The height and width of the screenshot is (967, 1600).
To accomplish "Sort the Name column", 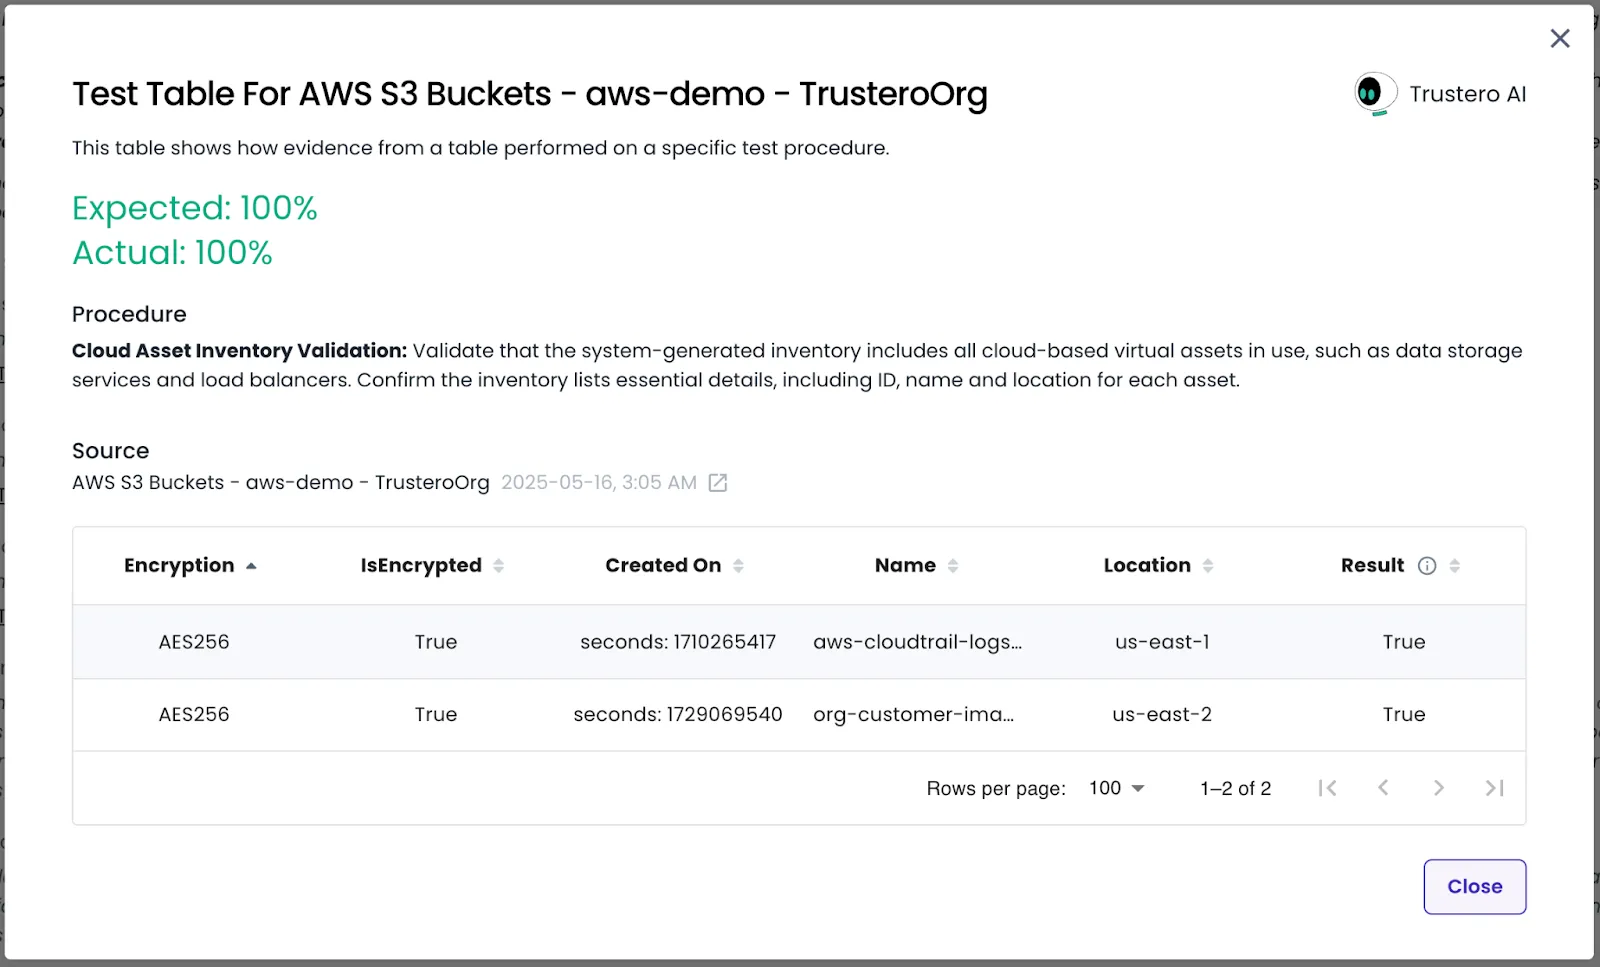I will pyautogui.click(x=953, y=566).
